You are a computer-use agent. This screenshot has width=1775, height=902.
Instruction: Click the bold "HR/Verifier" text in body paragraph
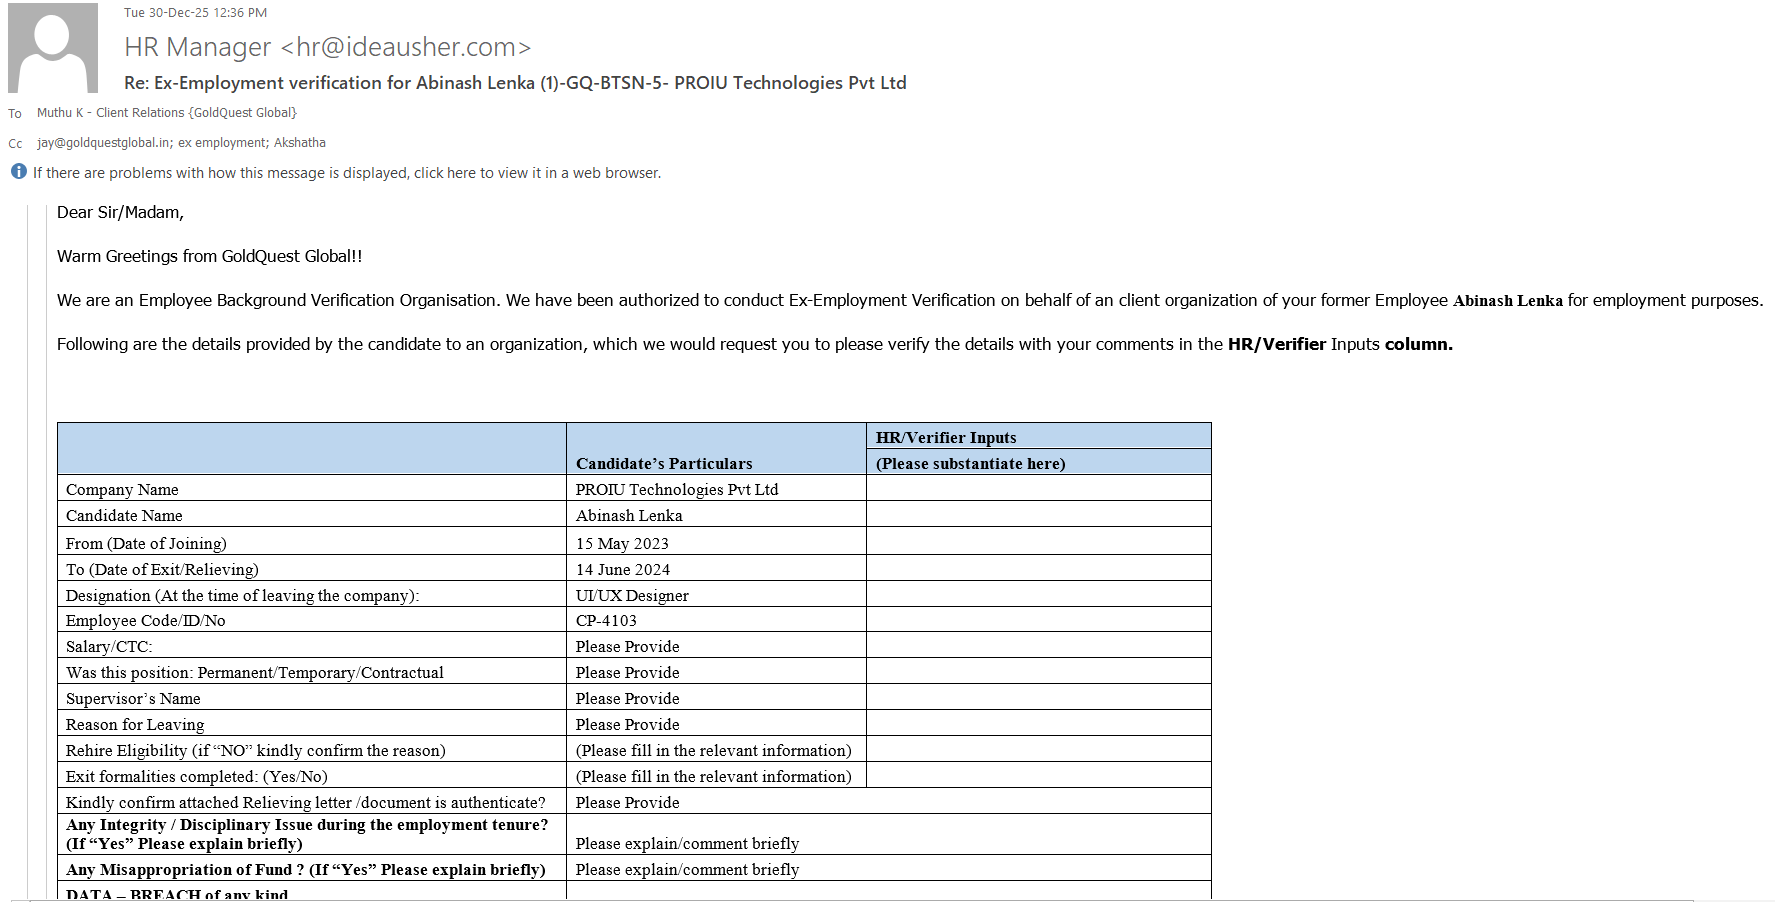tap(1277, 345)
